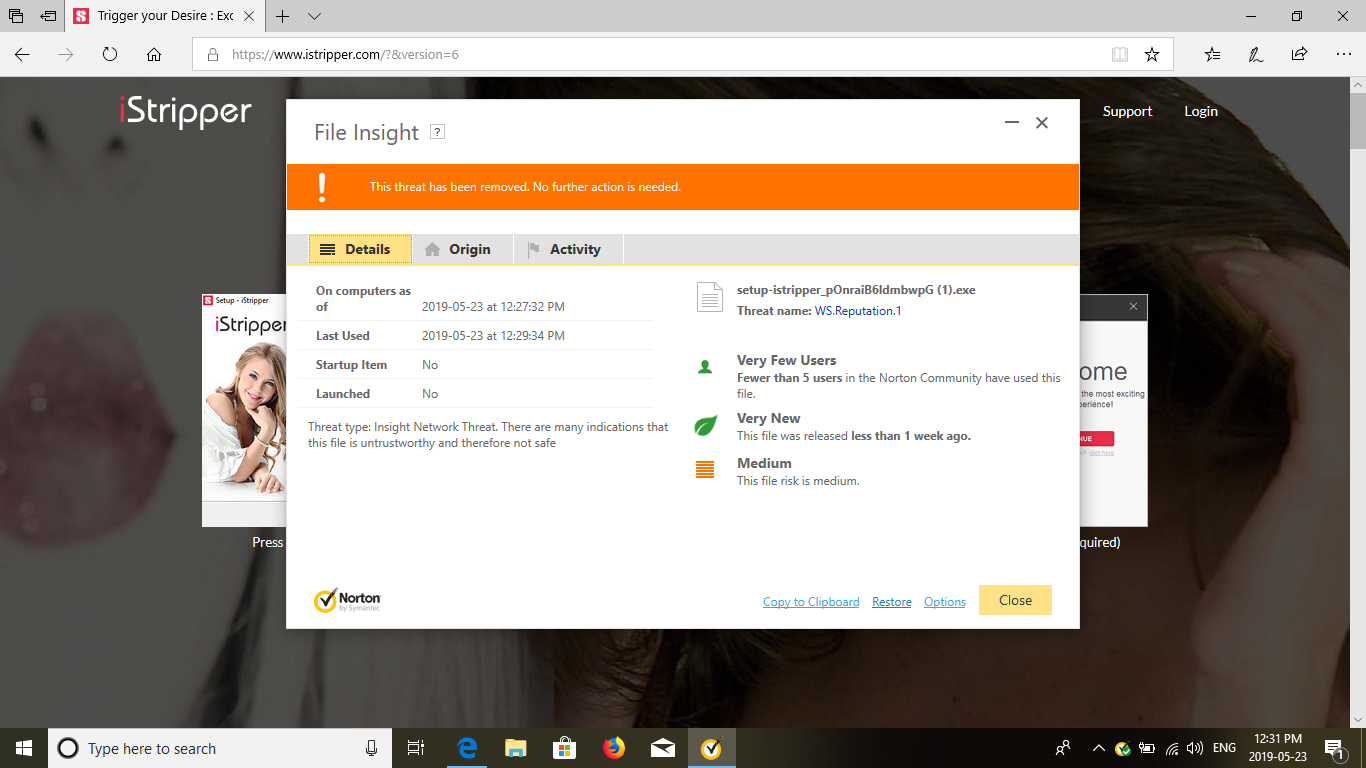The image size is (1366, 768).
Task: Open a new Edge tab
Action: (283, 17)
